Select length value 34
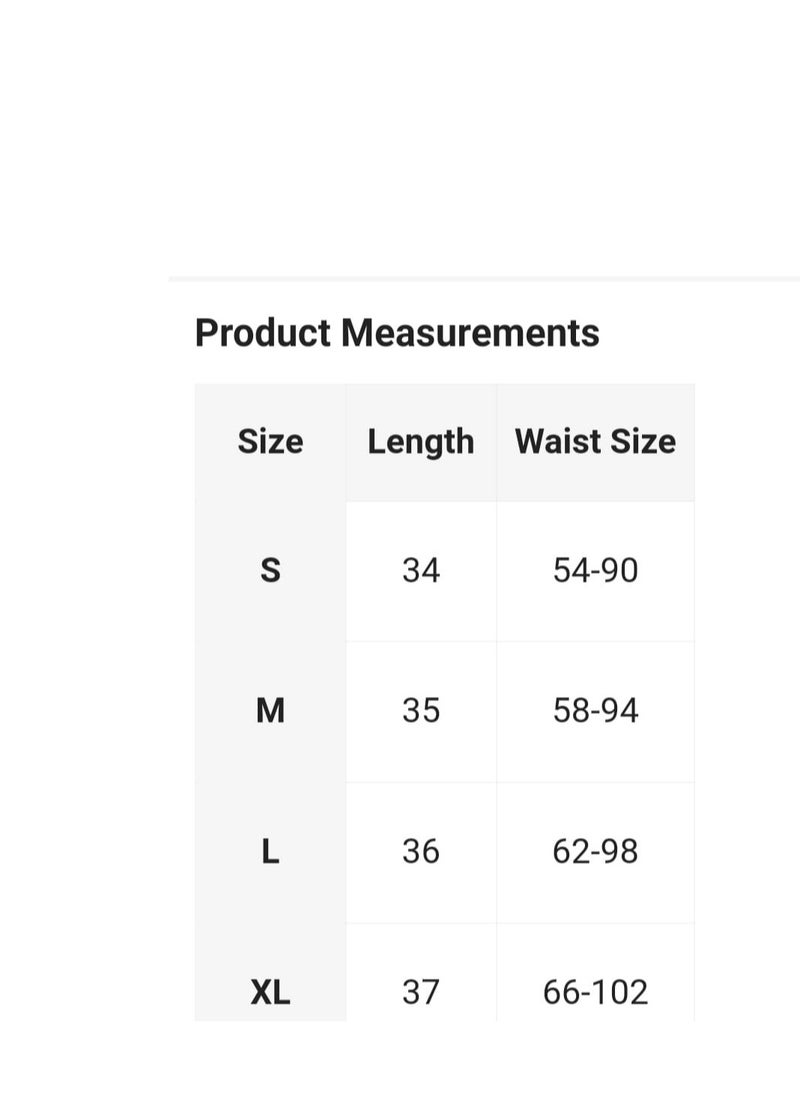Screen dimensions: 800x1096 pos(421,571)
